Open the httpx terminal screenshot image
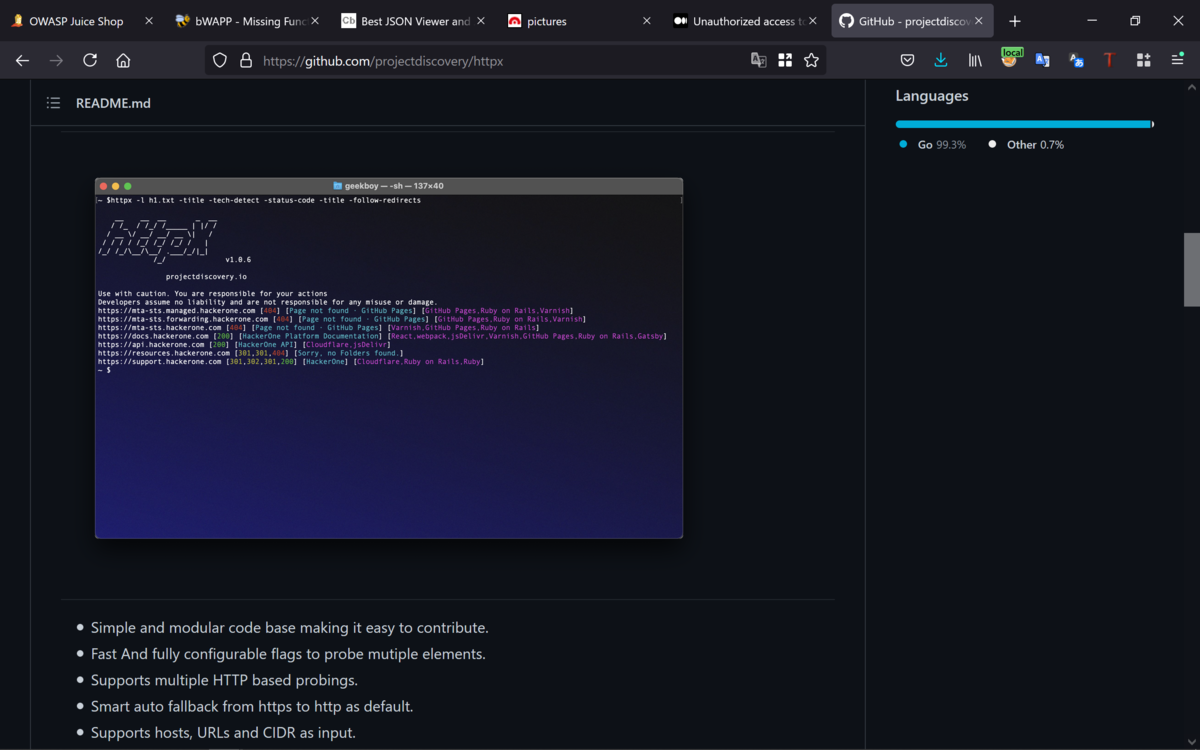 [389, 358]
